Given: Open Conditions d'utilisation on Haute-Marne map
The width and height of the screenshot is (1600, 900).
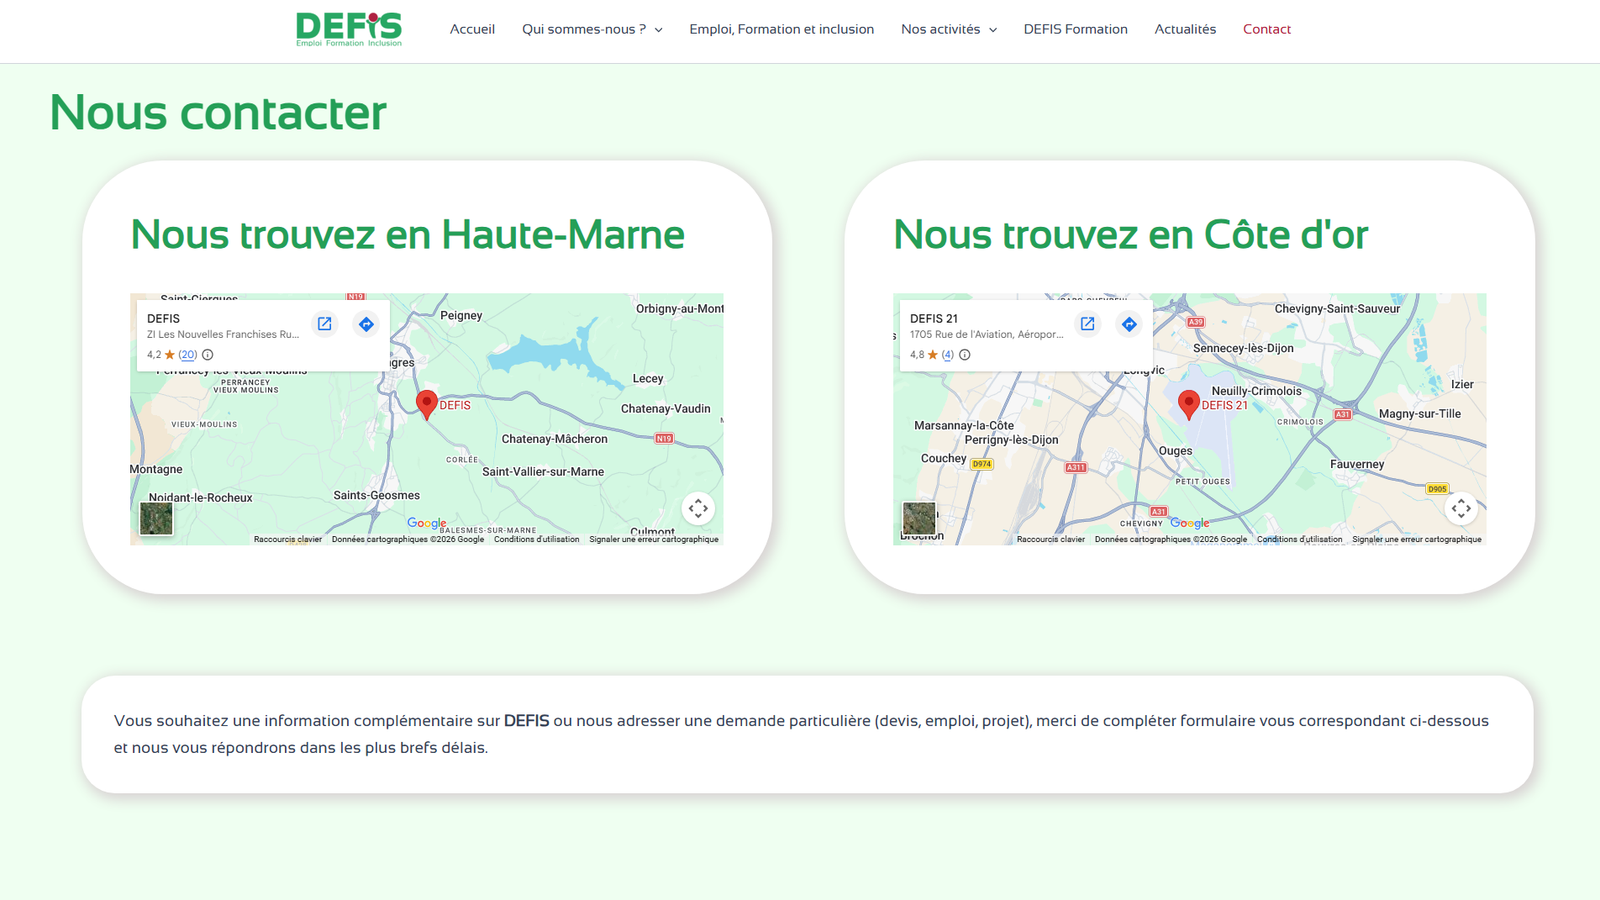Looking at the screenshot, I should (536, 539).
